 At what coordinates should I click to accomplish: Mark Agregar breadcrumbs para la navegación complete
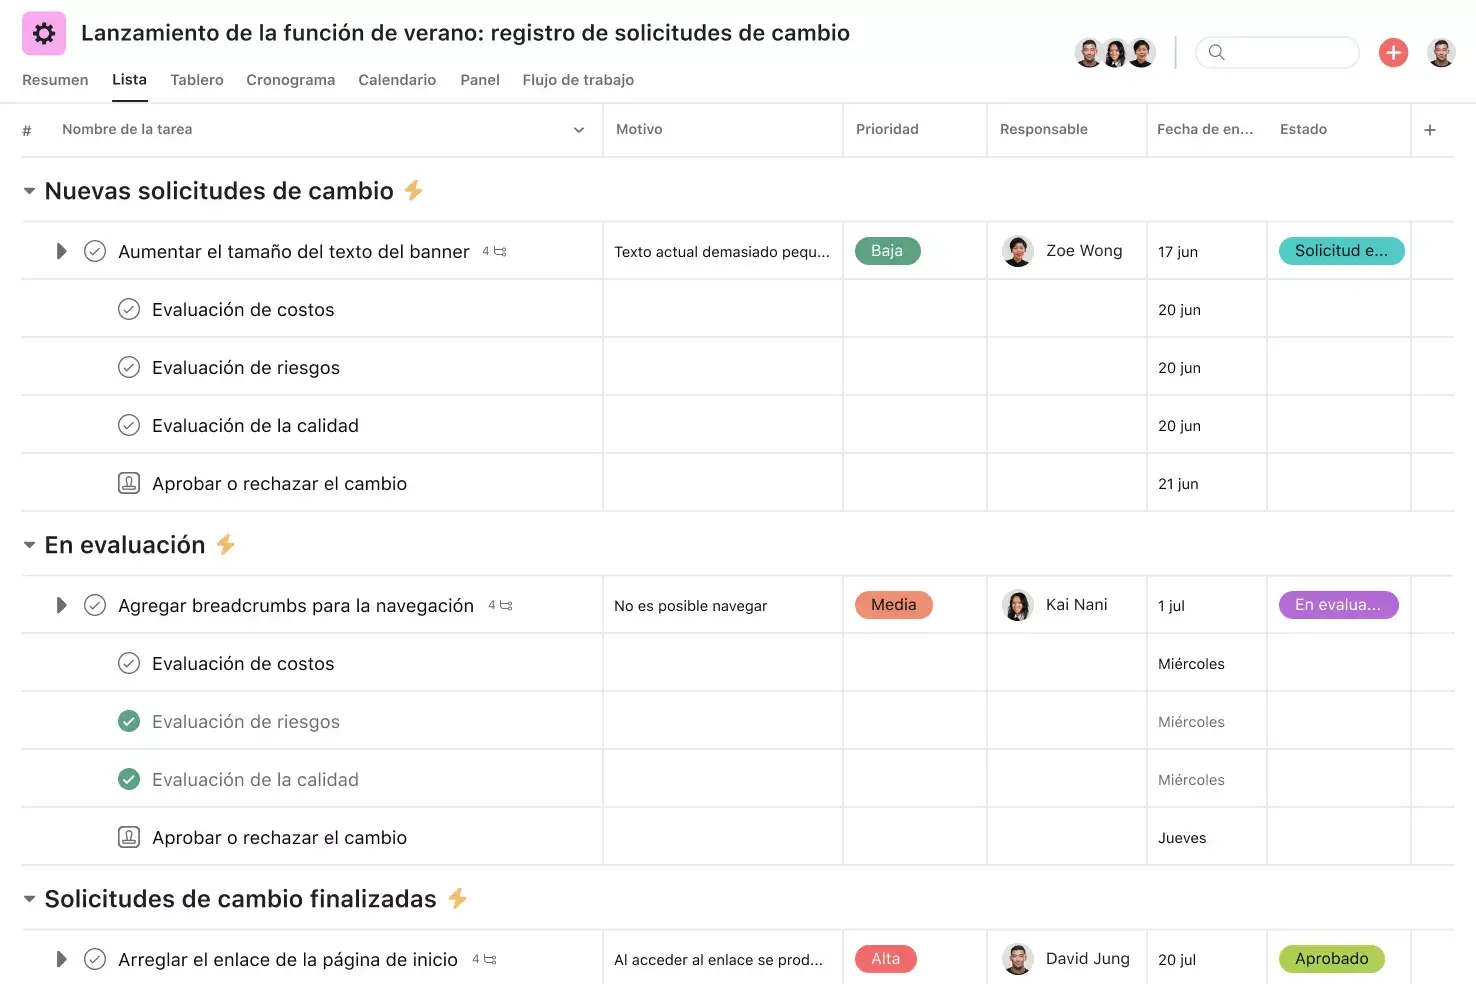[95, 605]
